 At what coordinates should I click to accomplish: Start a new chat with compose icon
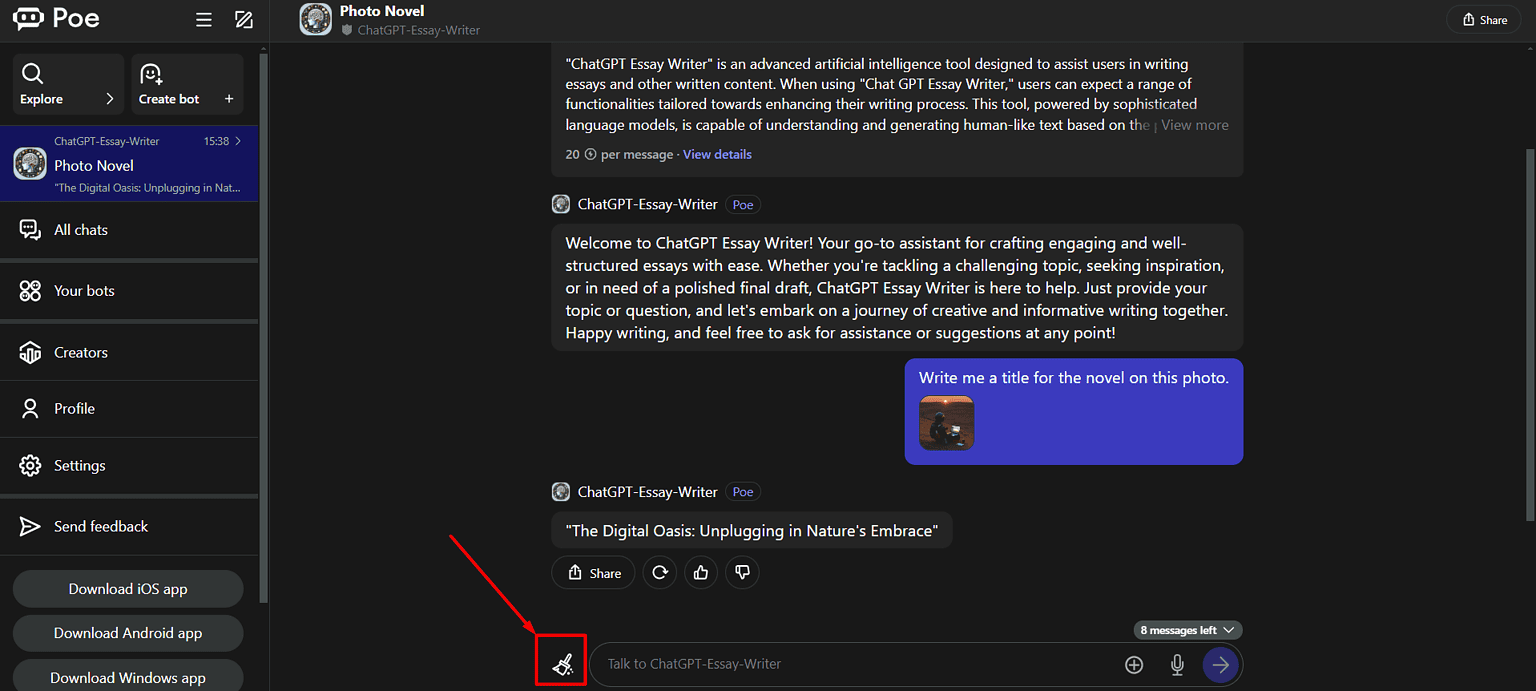[x=243, y=20]
